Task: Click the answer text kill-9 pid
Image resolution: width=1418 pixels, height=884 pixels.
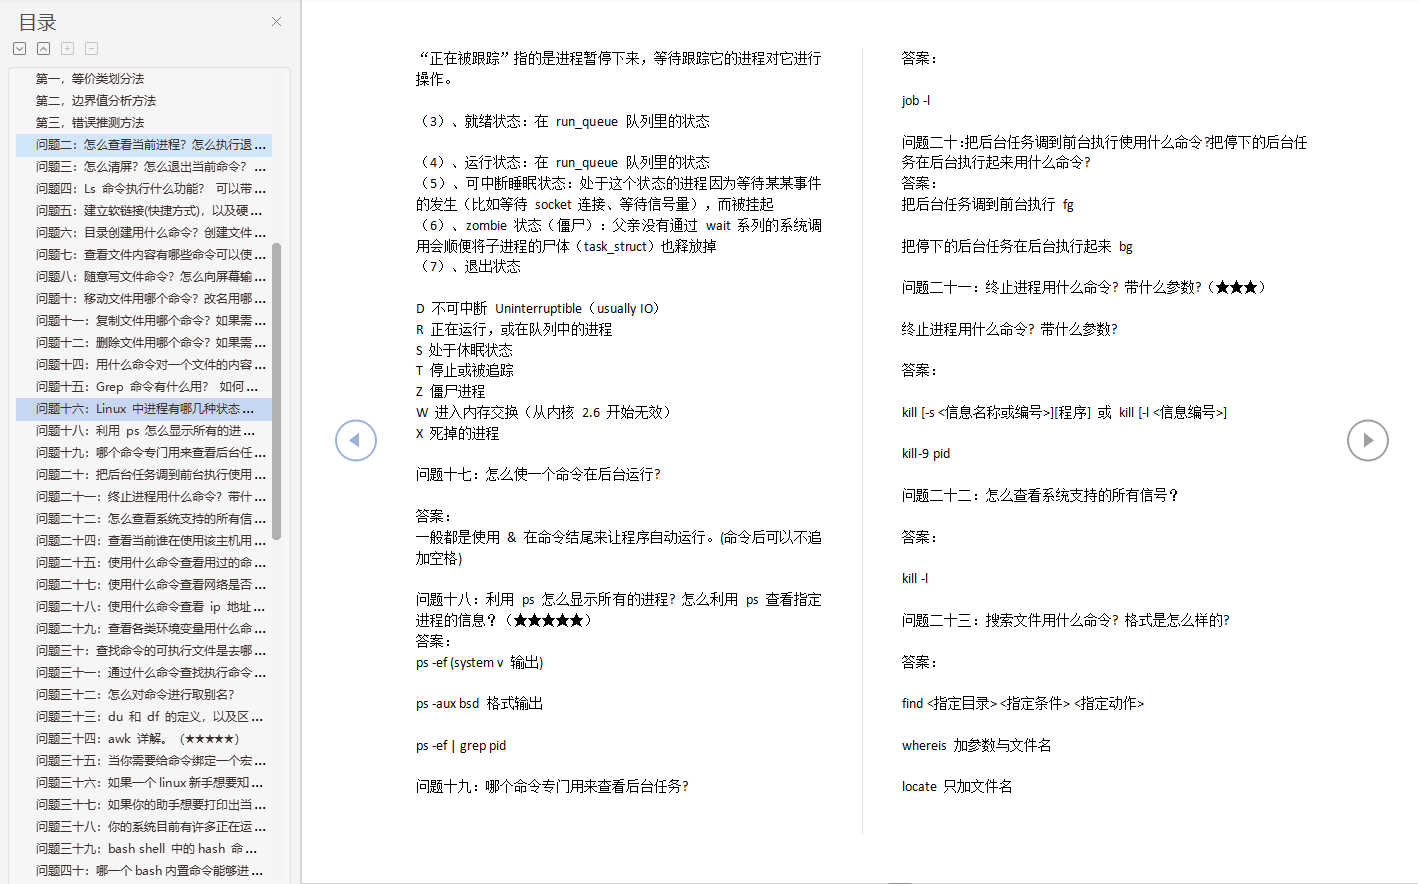Action: click(926, 454)
